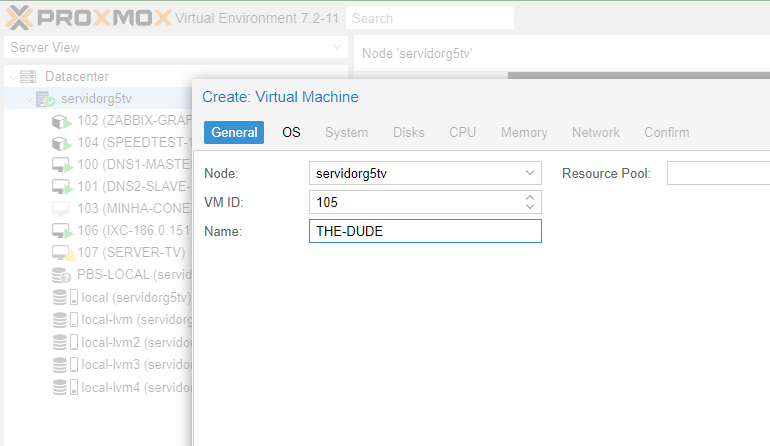Select 101 (DNS2-SLAVE in the tree

pos(134,186)
